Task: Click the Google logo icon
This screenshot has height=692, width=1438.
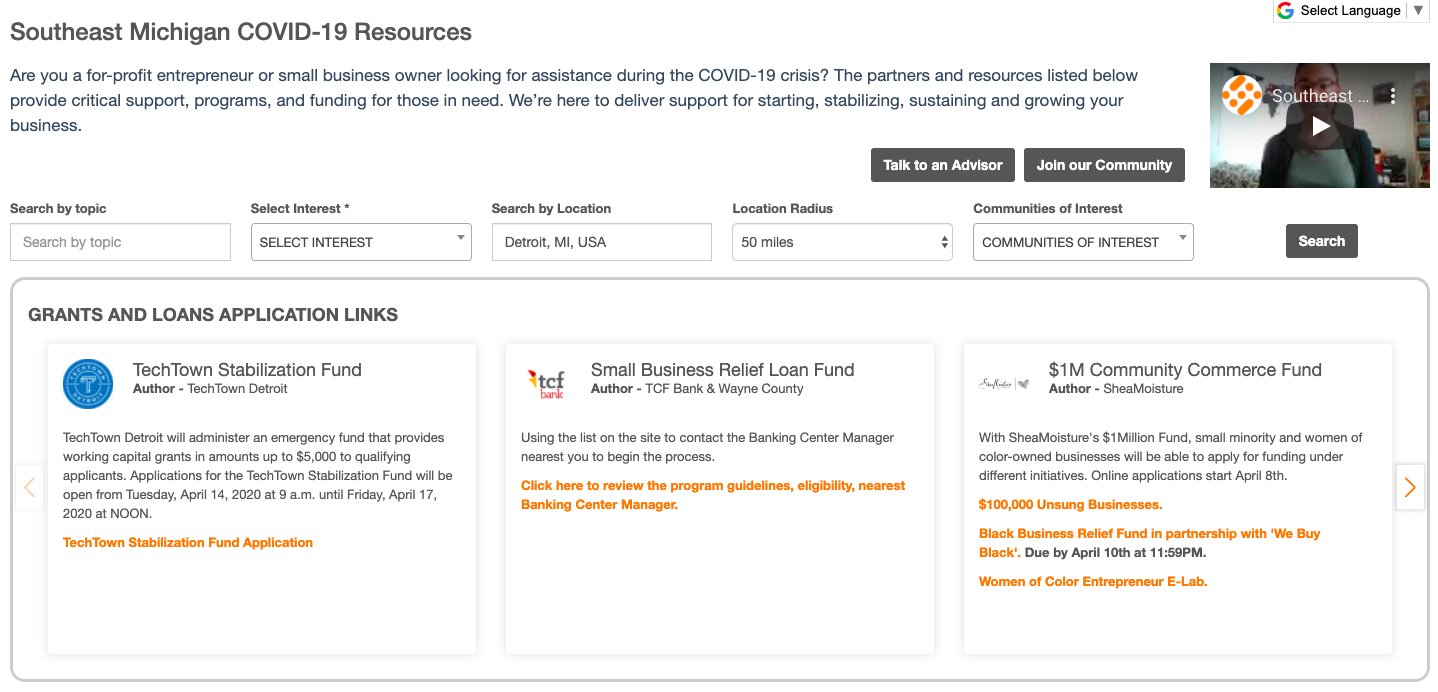Action: (x=1285, y=10)
